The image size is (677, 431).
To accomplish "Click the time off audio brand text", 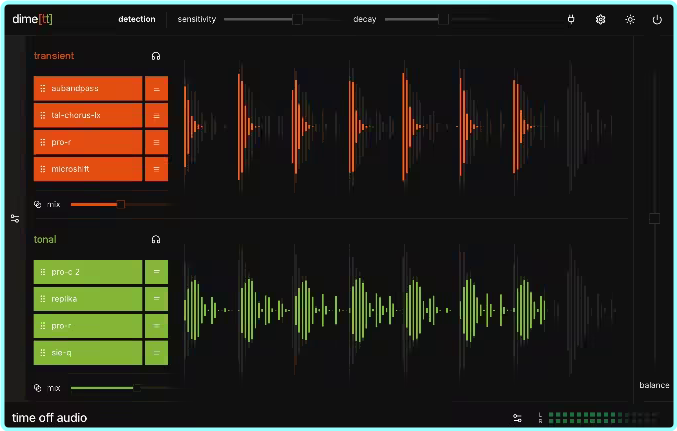I will tap(49, 418).
